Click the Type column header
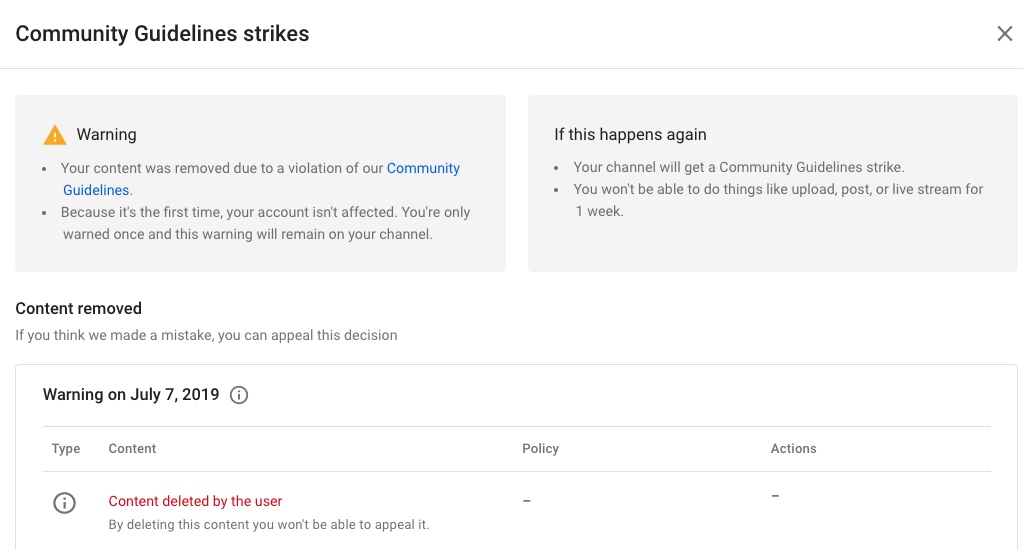This screenshot has width=1023, height=550. 66,449
